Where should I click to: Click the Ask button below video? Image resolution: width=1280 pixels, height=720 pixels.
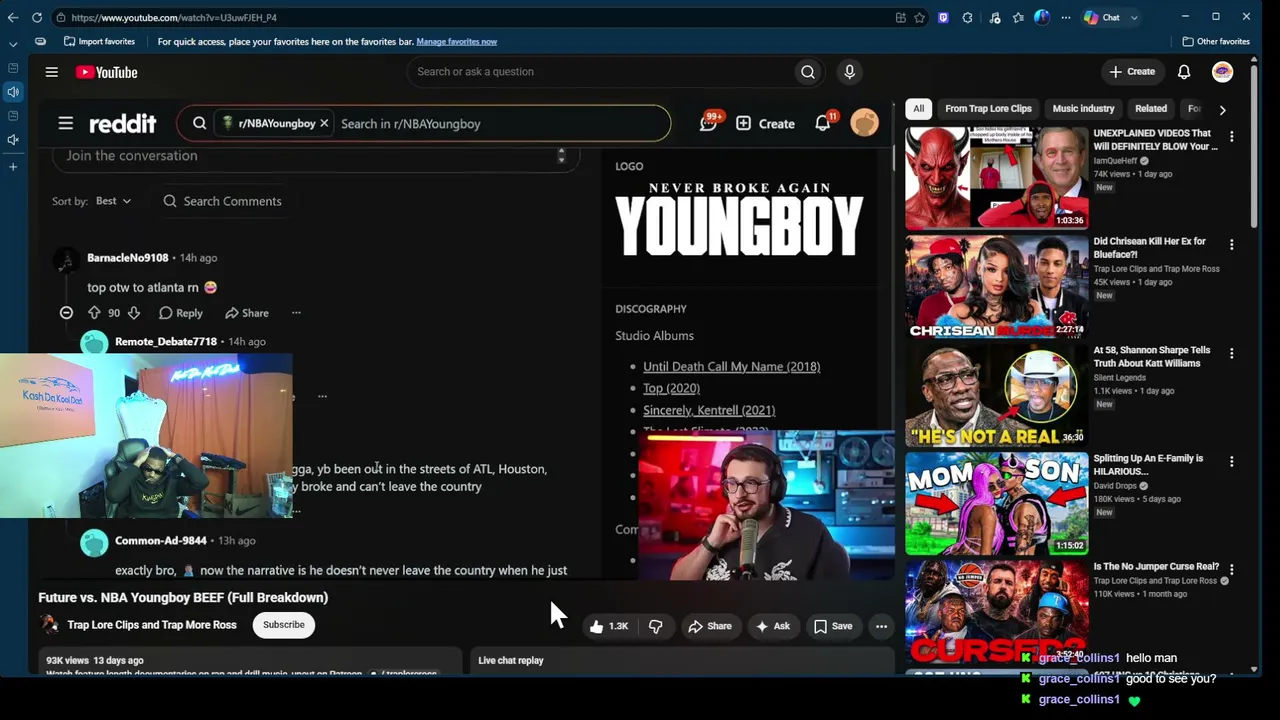click(773, 626)
